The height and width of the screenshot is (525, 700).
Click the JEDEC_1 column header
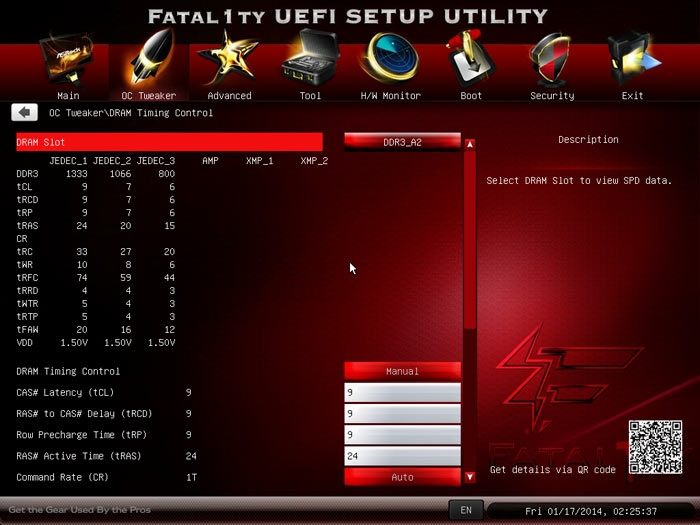(x=68, y=161)
